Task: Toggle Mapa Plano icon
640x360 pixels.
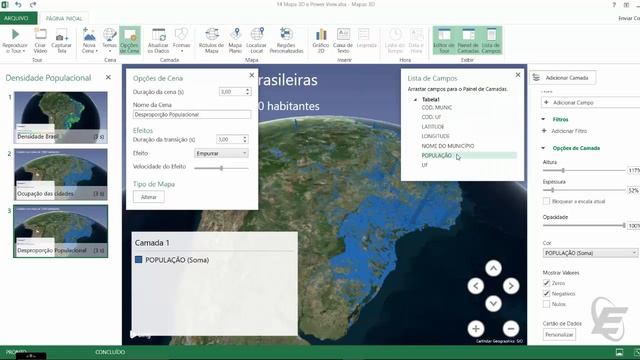Action: (236, 34)
